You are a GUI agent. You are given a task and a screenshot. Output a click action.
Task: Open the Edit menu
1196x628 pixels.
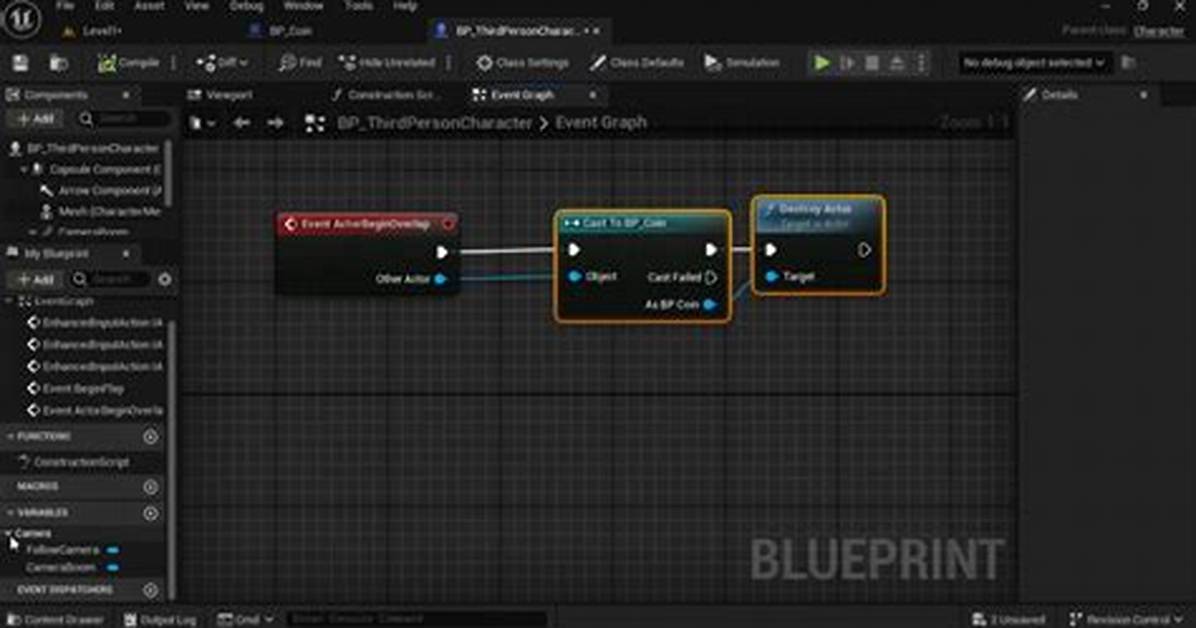coord(104,5)
